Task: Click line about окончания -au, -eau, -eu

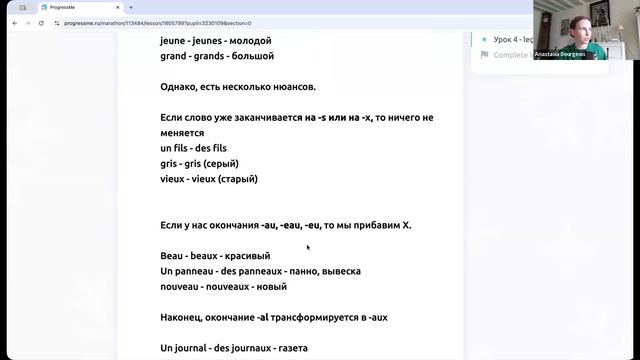Action: [286, 225]
